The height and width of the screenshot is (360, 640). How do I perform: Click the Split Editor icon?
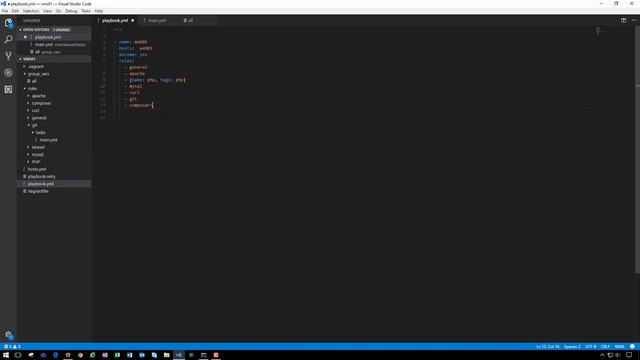623,20
